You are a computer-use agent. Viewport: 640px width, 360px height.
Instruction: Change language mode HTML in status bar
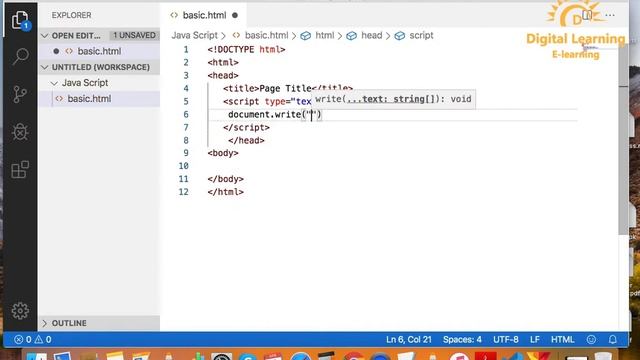[x=562, y=340]
